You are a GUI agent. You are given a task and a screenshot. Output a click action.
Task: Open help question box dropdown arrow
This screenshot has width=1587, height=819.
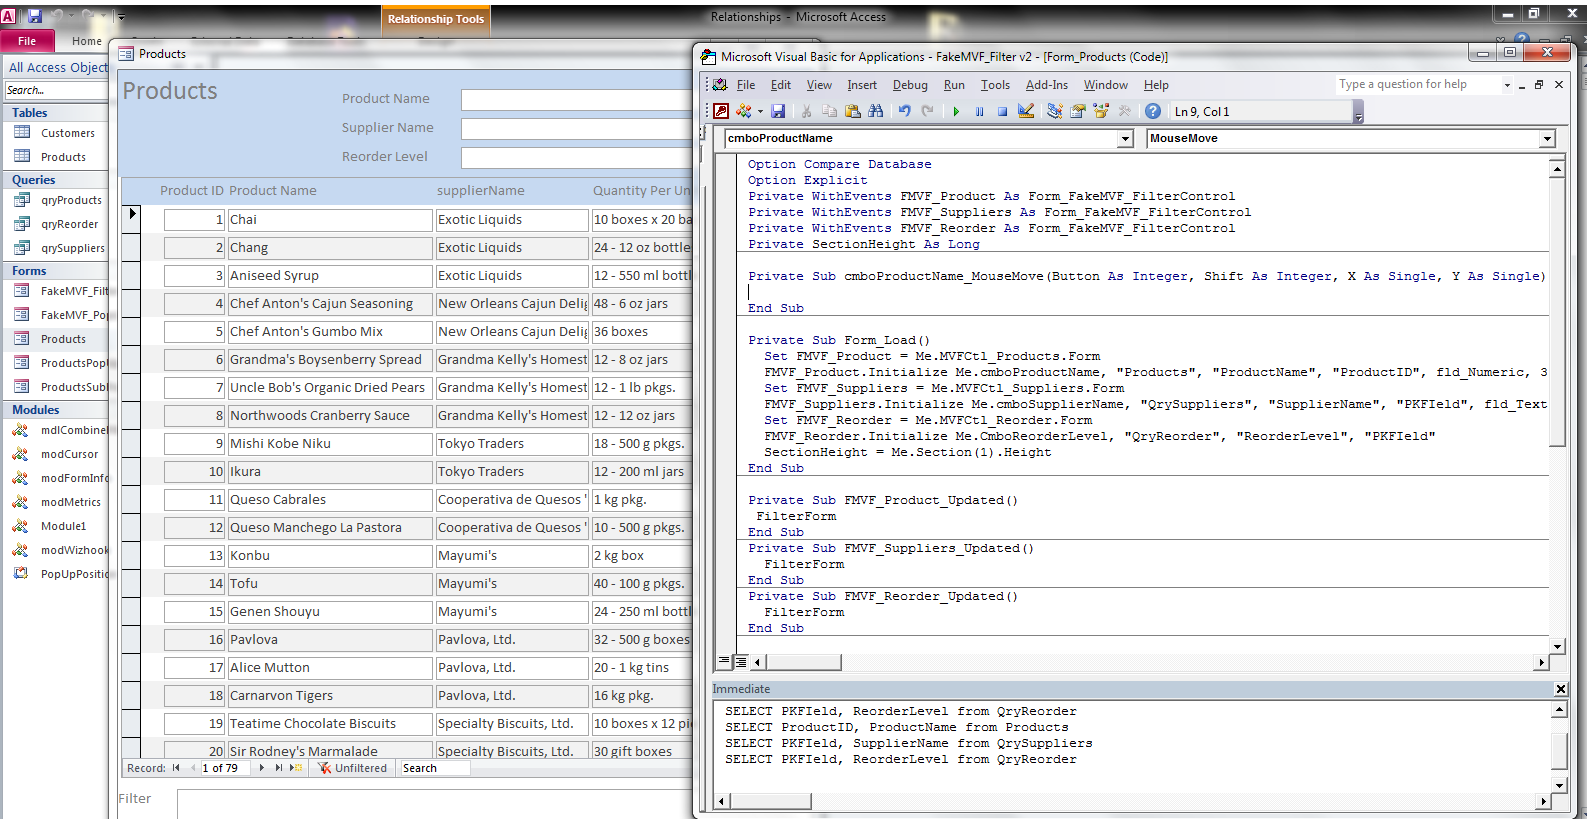1507,85
